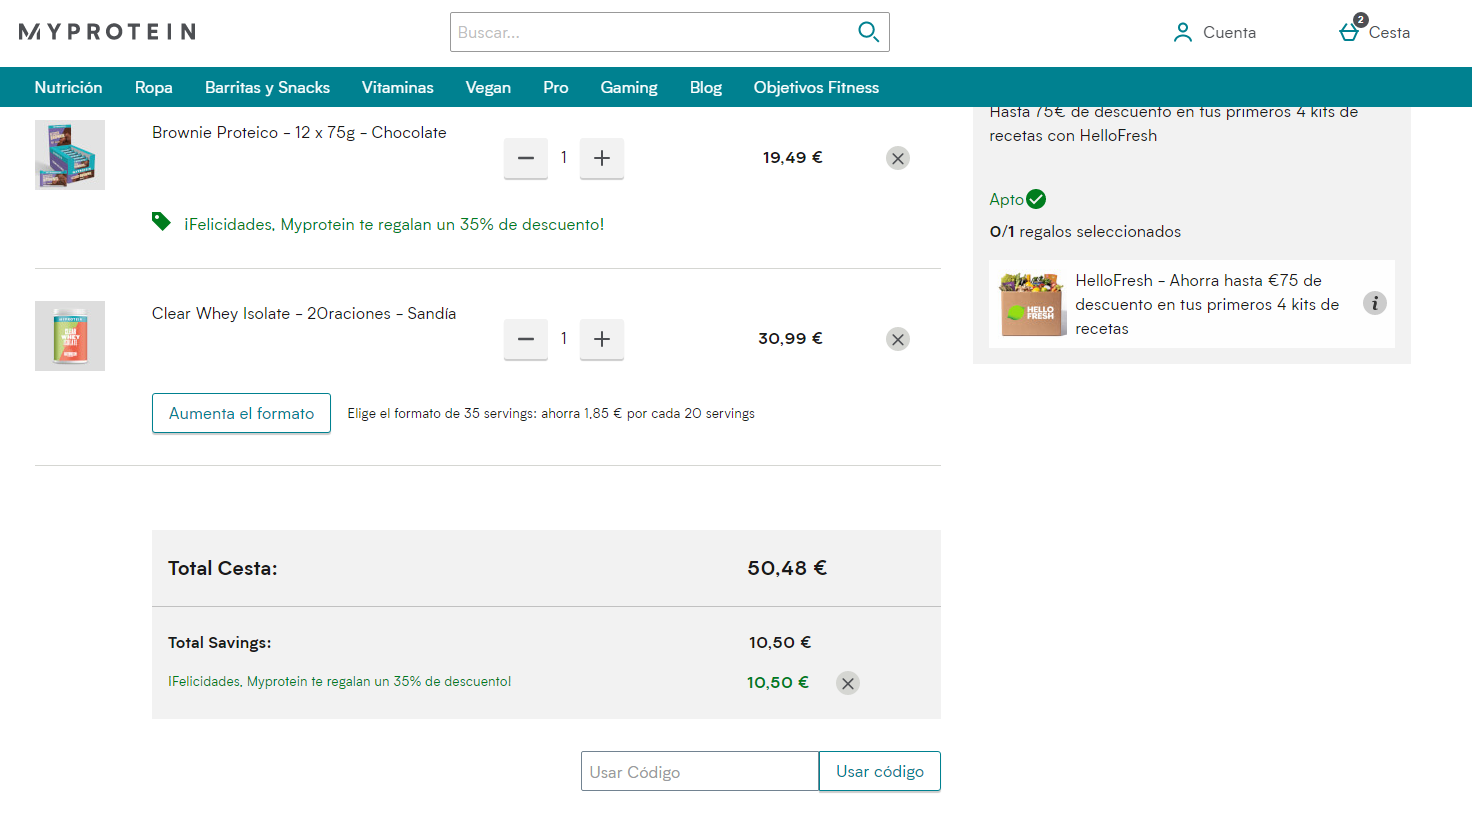
Task: Decrease Clear Whey Isolate quantity
Action: coord(526,339)
